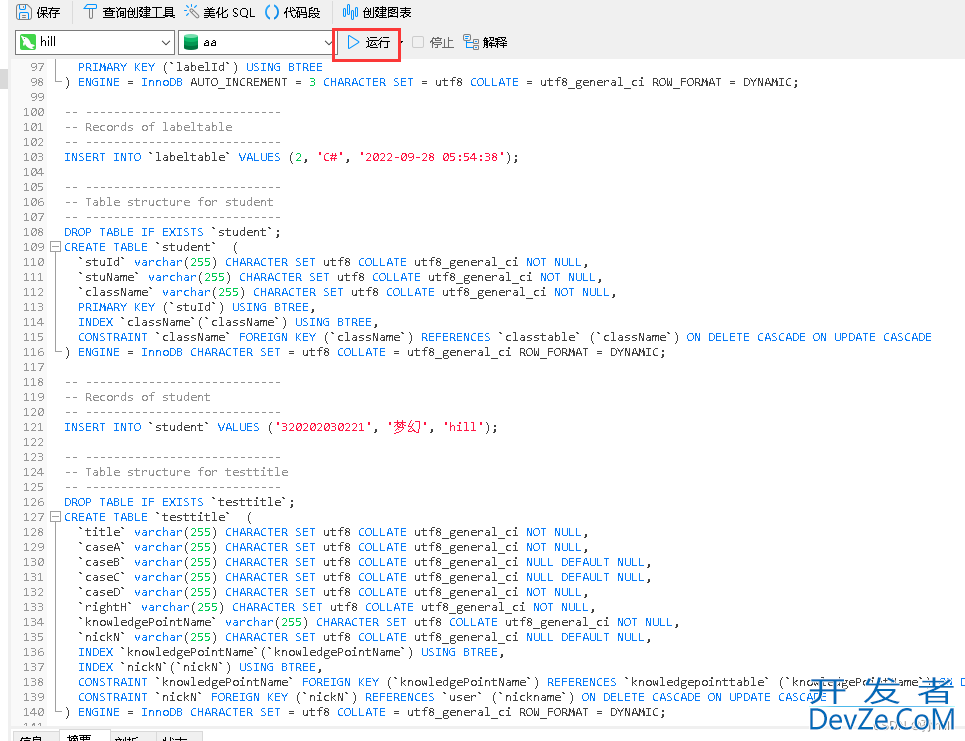Click the string value '320202030221'
The image size is (965, 741).
(323, 427)
